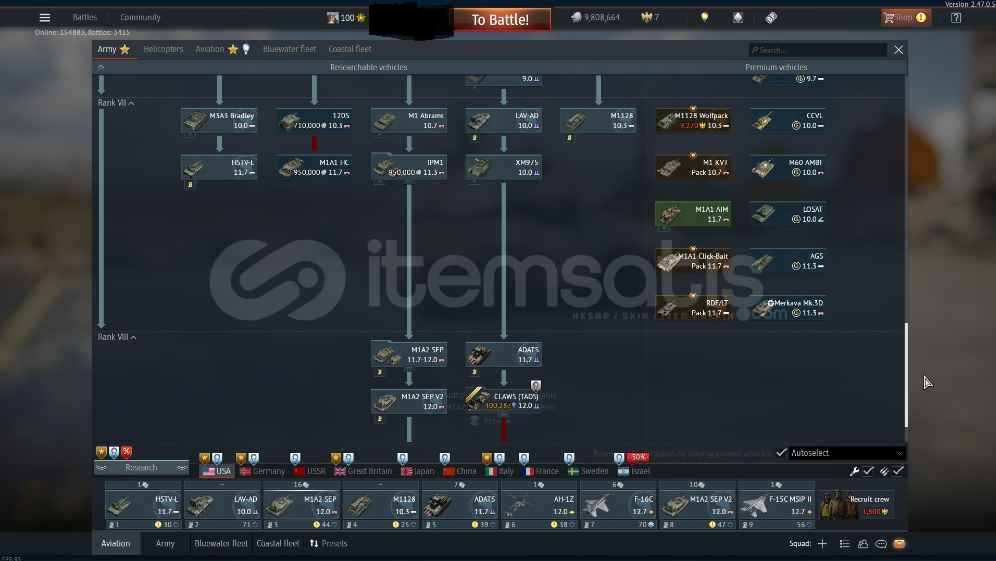Open the bottom Presets tab
Screen dimensions: 996x561
coord(328,544)
